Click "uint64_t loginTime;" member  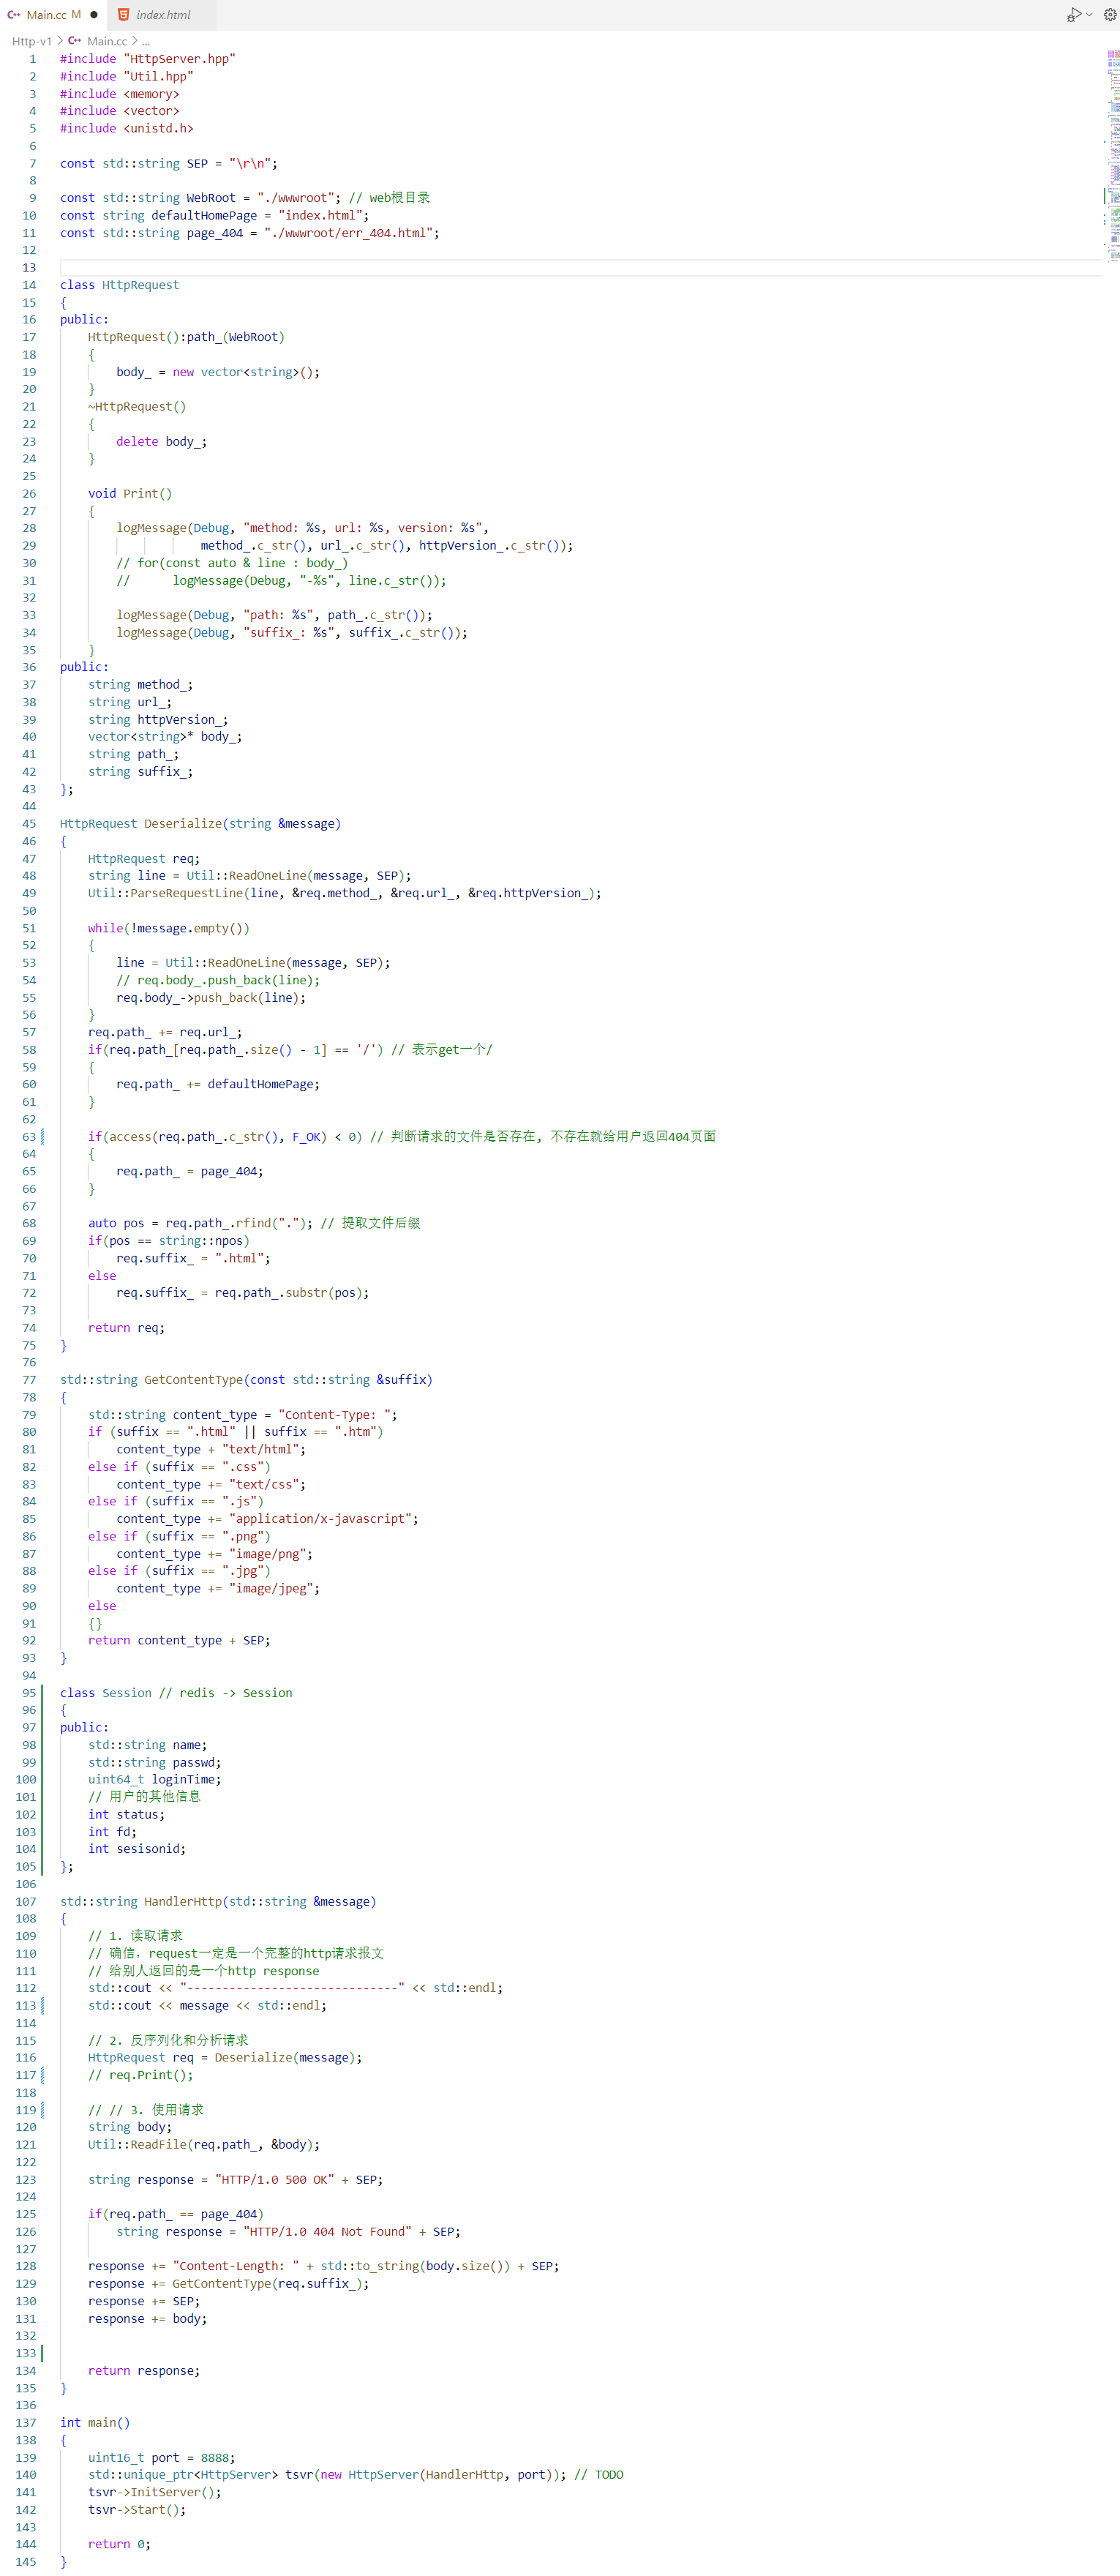pyautogui.click(x=155, y=1780)
